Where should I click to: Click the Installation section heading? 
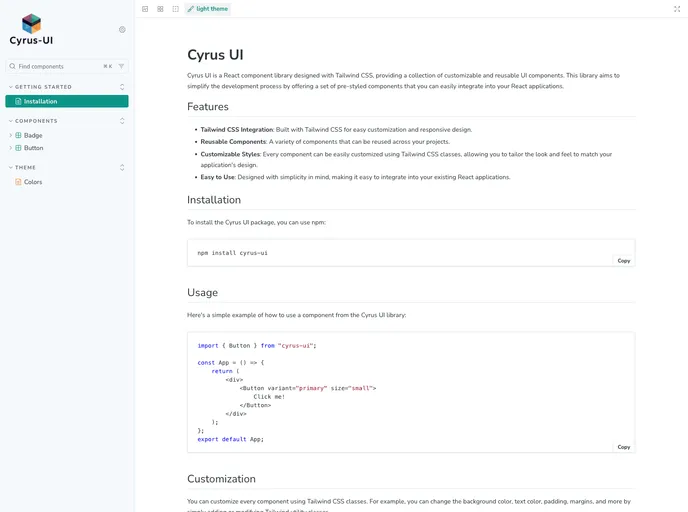214,200
